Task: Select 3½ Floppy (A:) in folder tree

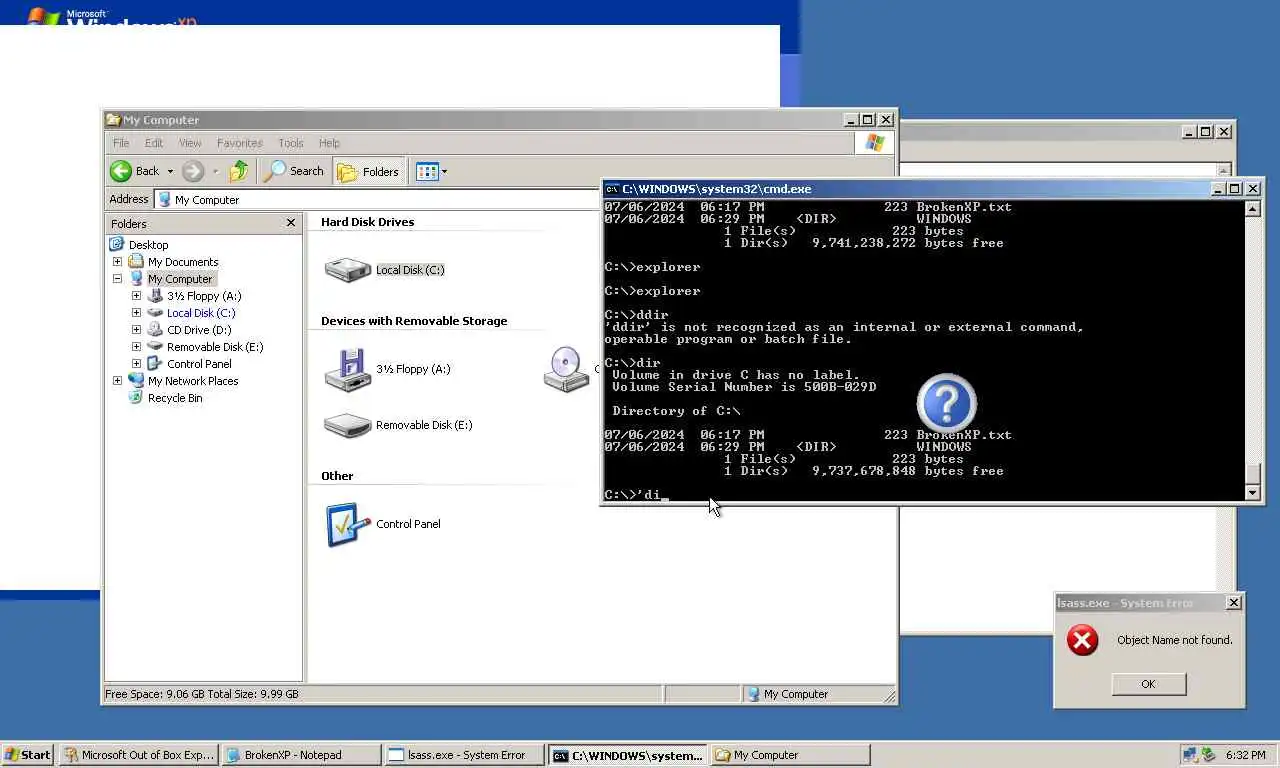Action: click(x=204, y=296)
